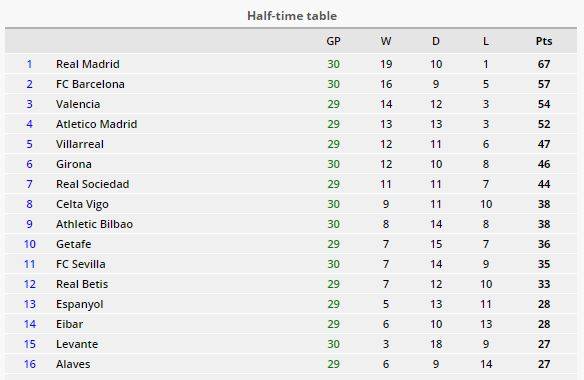
Task: Click Eibar's points value 28
Action: click(x=544, y=324)
